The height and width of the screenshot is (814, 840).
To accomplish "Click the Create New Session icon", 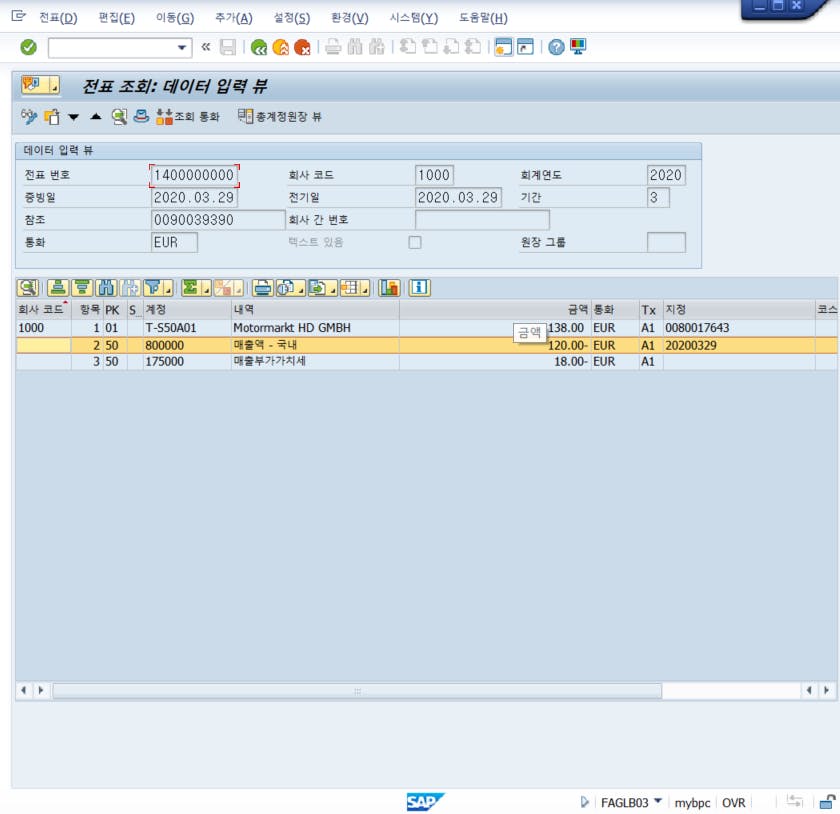I will [x=503, y=48].
